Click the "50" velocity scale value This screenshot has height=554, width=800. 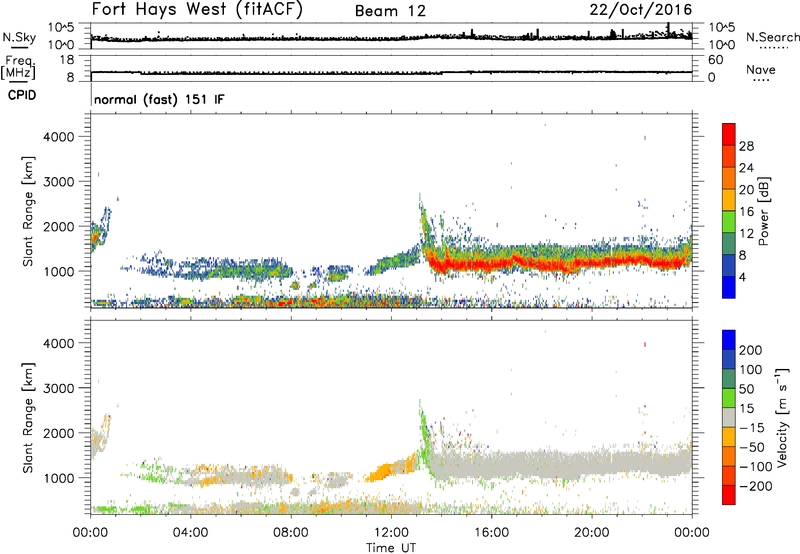(746, 389)
